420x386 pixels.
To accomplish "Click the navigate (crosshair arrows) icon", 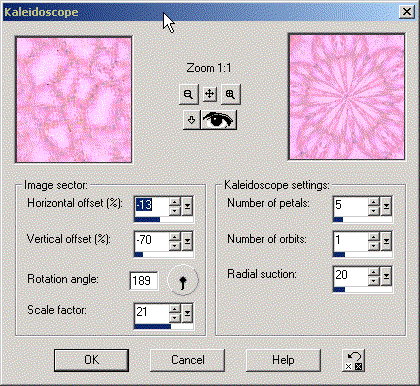I will 209,94.
